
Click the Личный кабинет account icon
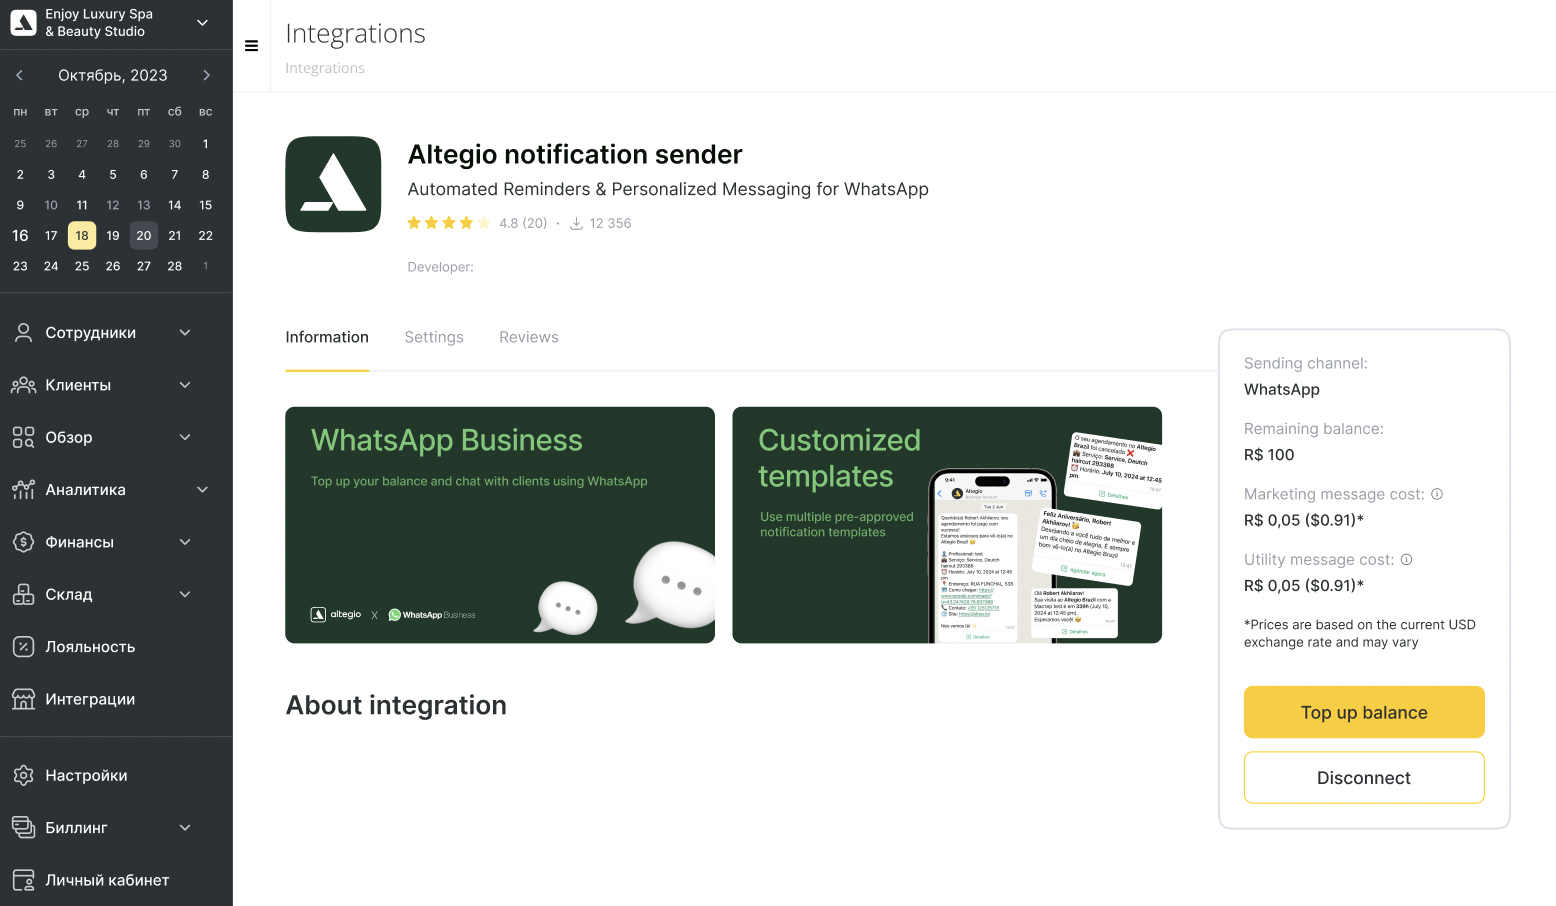coord(23,880)
